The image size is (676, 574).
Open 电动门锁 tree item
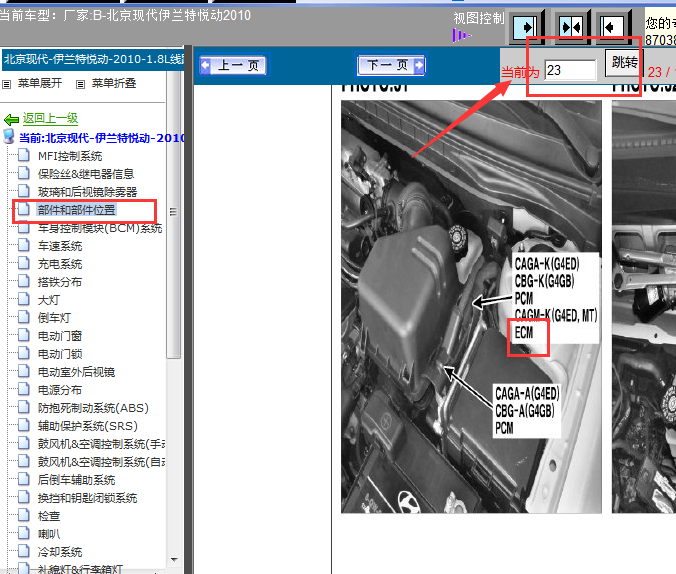pos(59,354)
